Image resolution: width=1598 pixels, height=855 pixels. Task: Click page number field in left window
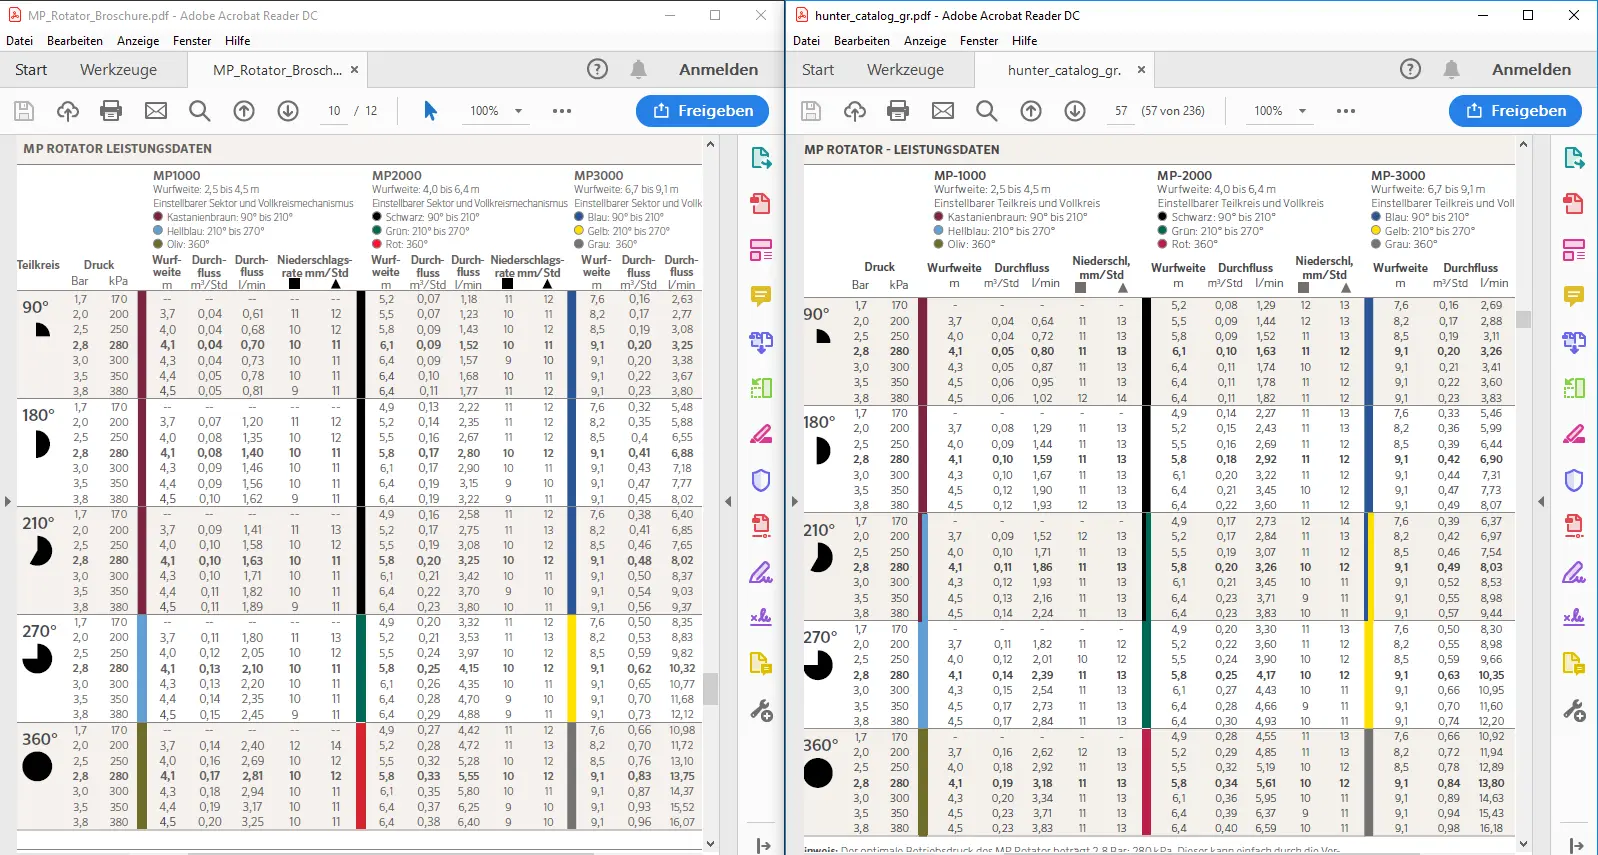click(334, 111)
